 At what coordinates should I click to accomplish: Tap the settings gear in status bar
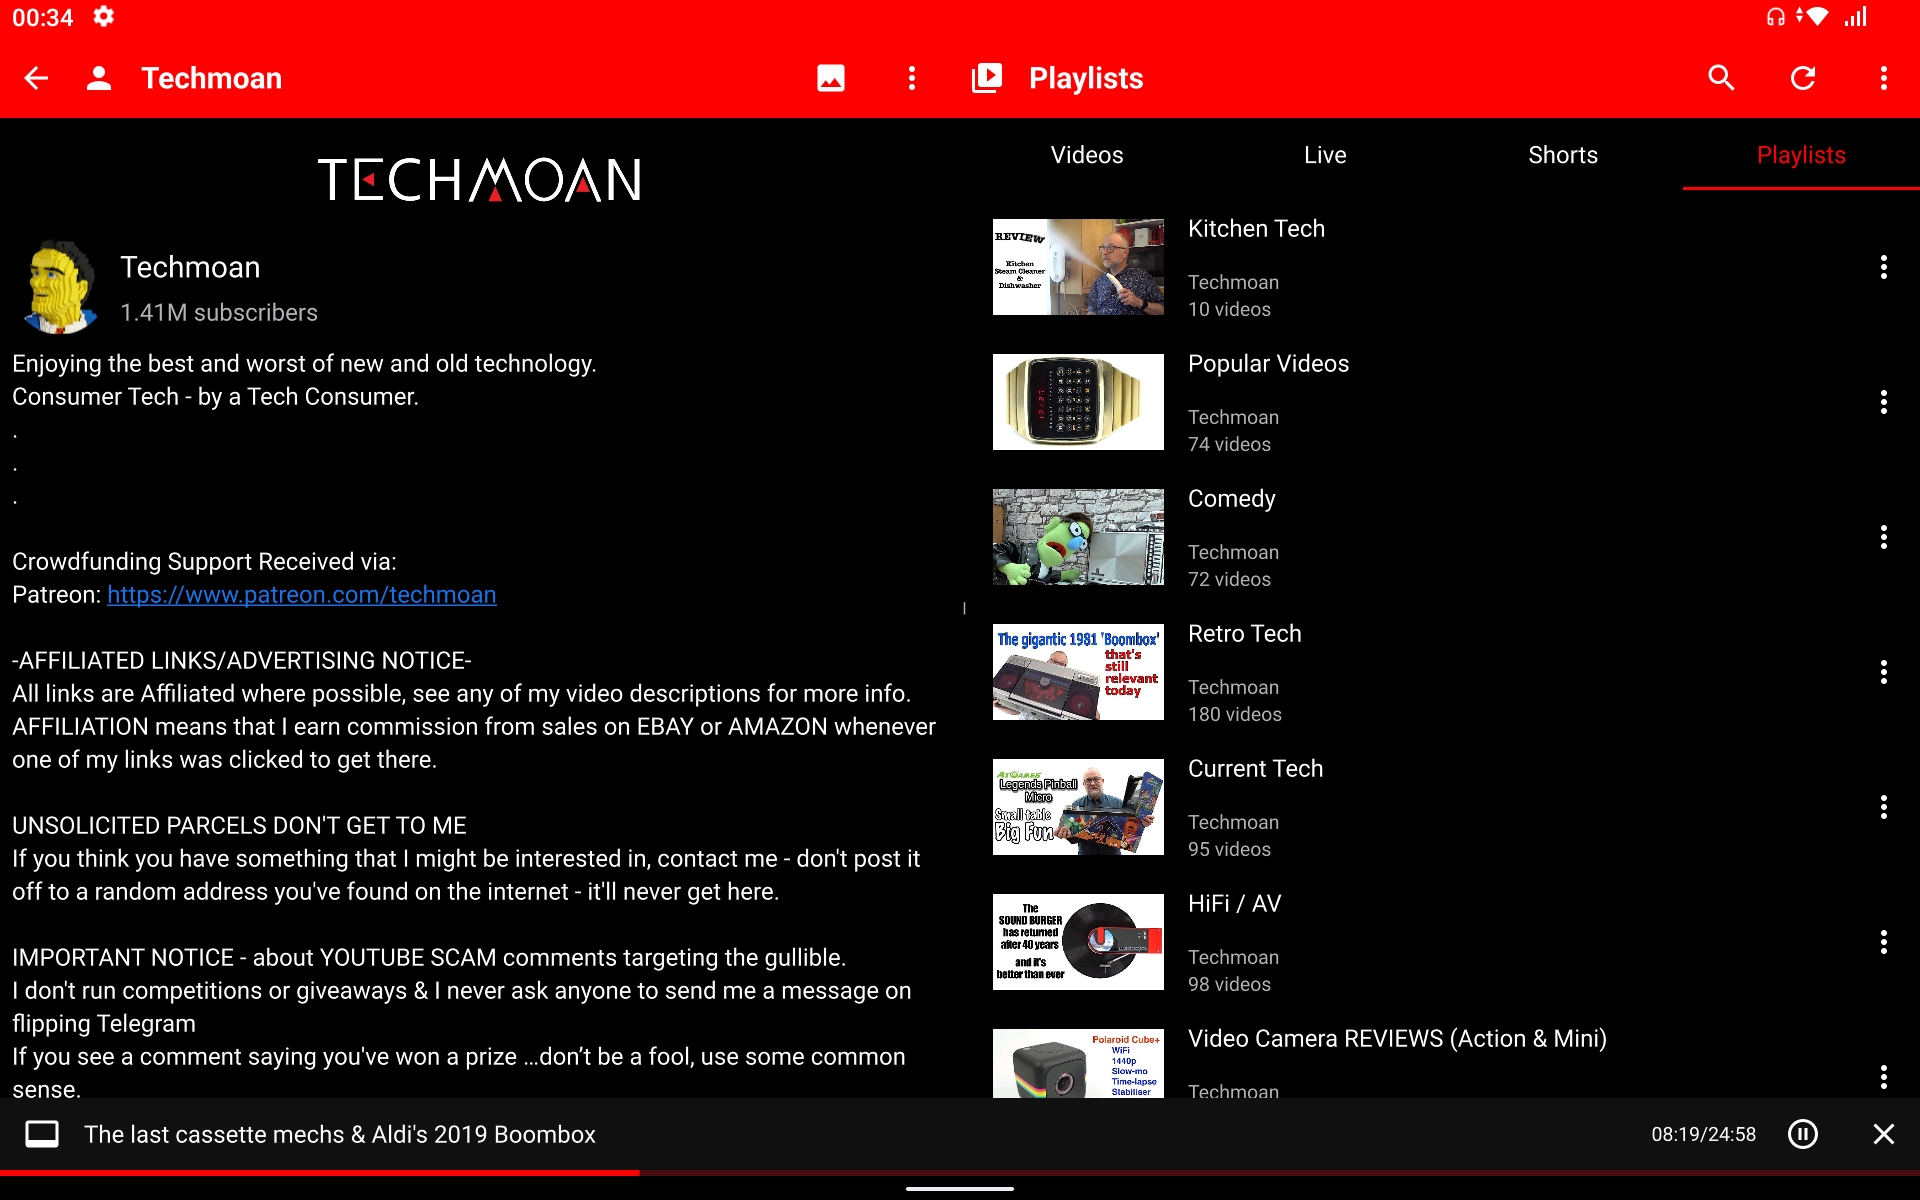click(103, 17)
